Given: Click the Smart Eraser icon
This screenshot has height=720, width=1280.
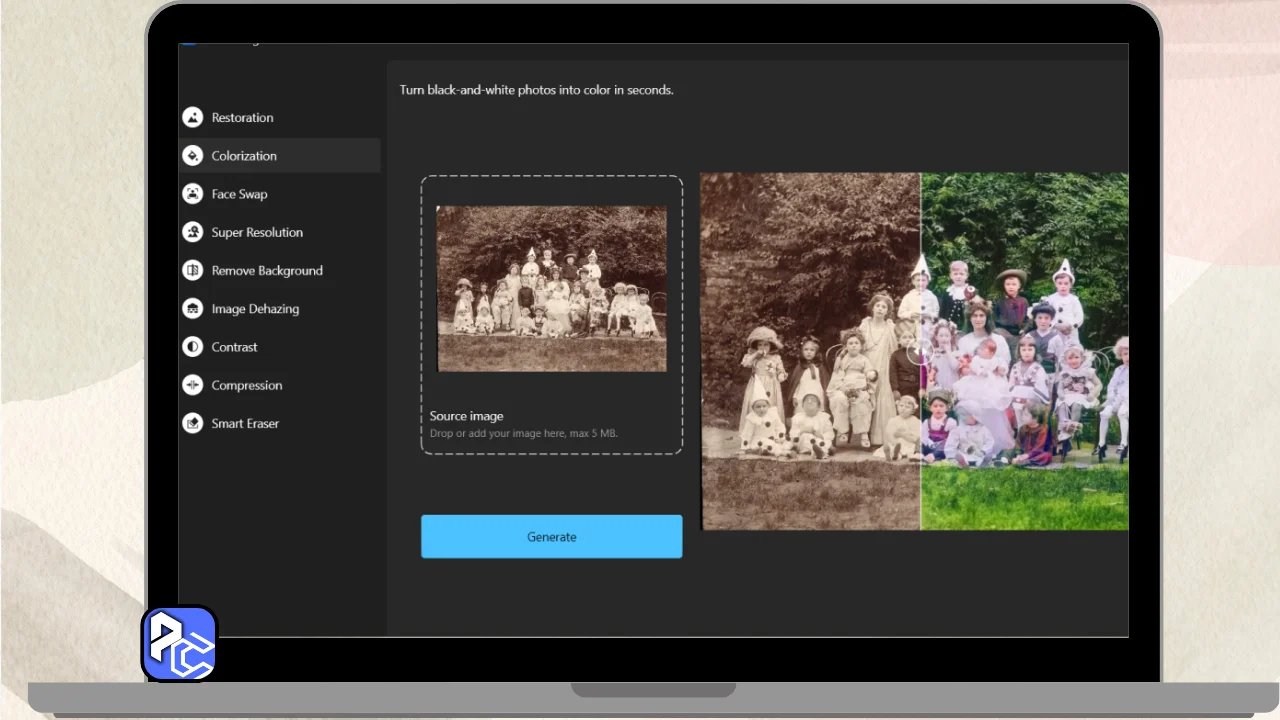Looking at the screenshot, I should tap(192, 424).
